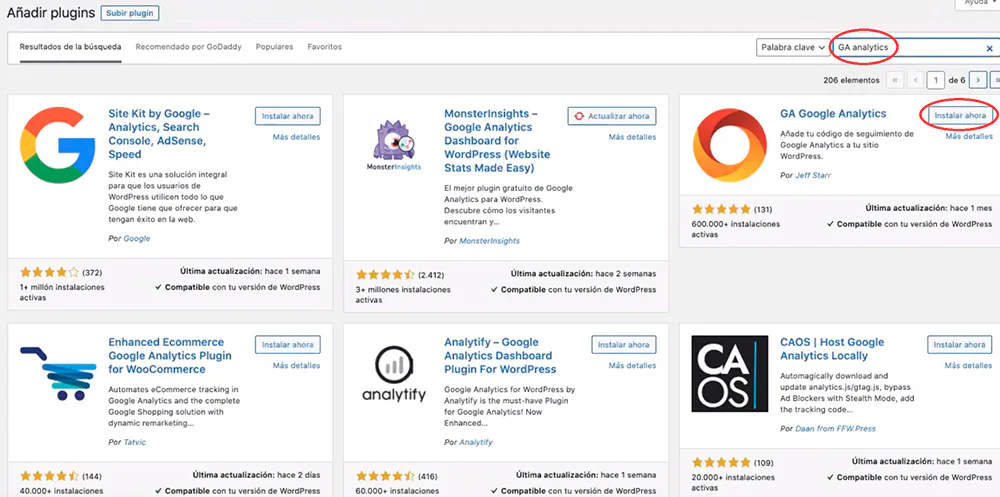Open the Enhanced Ecommerce shopping cart logo
1000x497 pixels.
coord(57,373)
